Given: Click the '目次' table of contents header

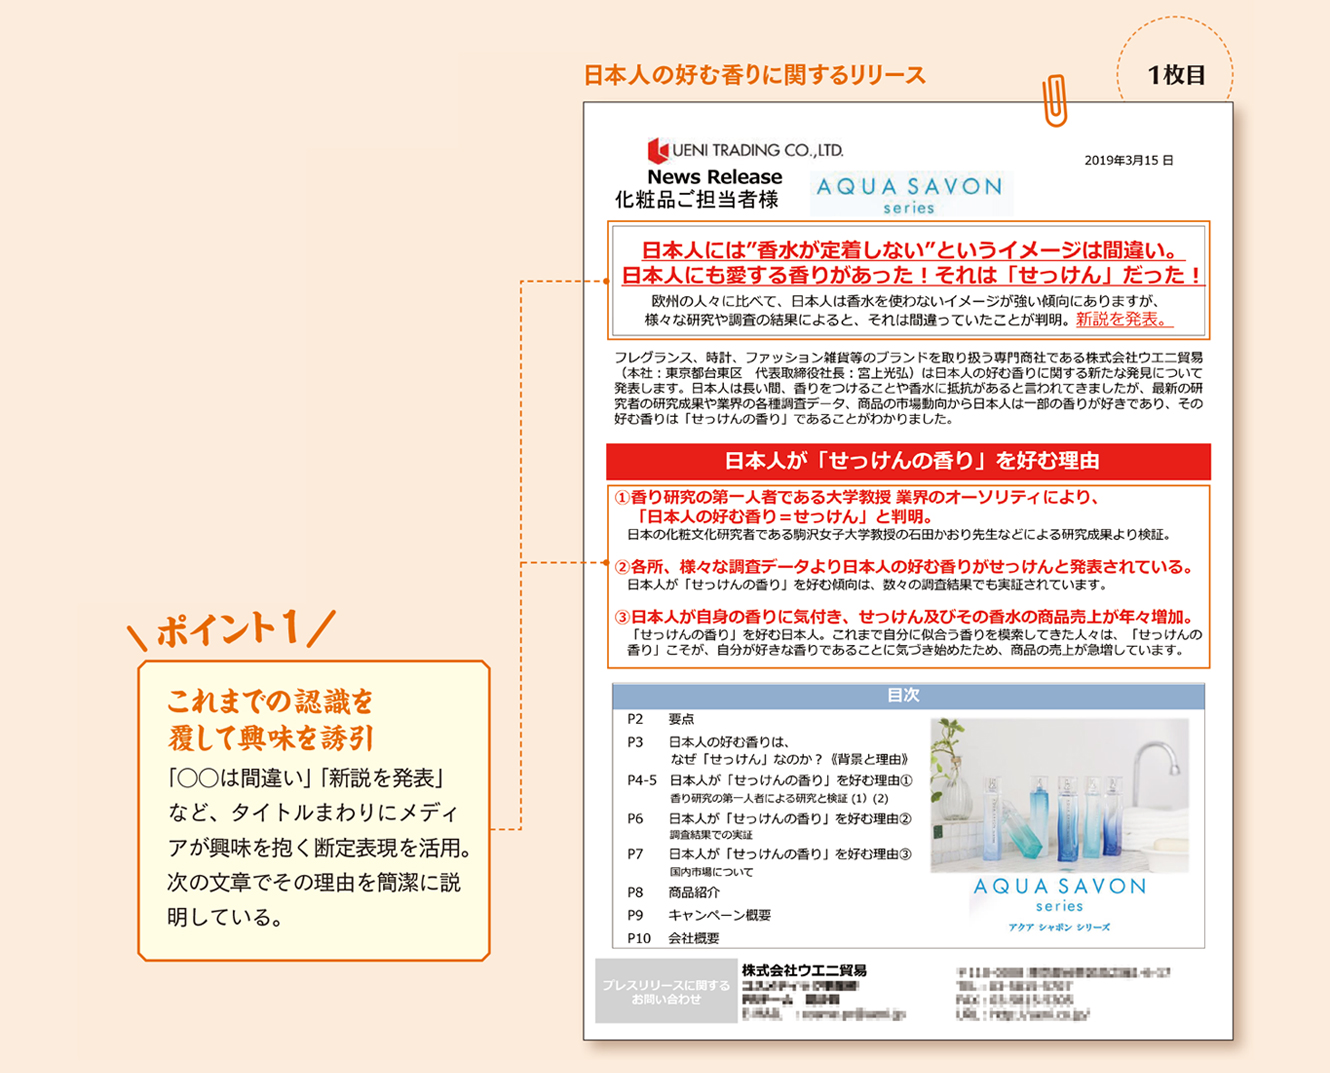Looking at the screenshot, I should [908, 695].
